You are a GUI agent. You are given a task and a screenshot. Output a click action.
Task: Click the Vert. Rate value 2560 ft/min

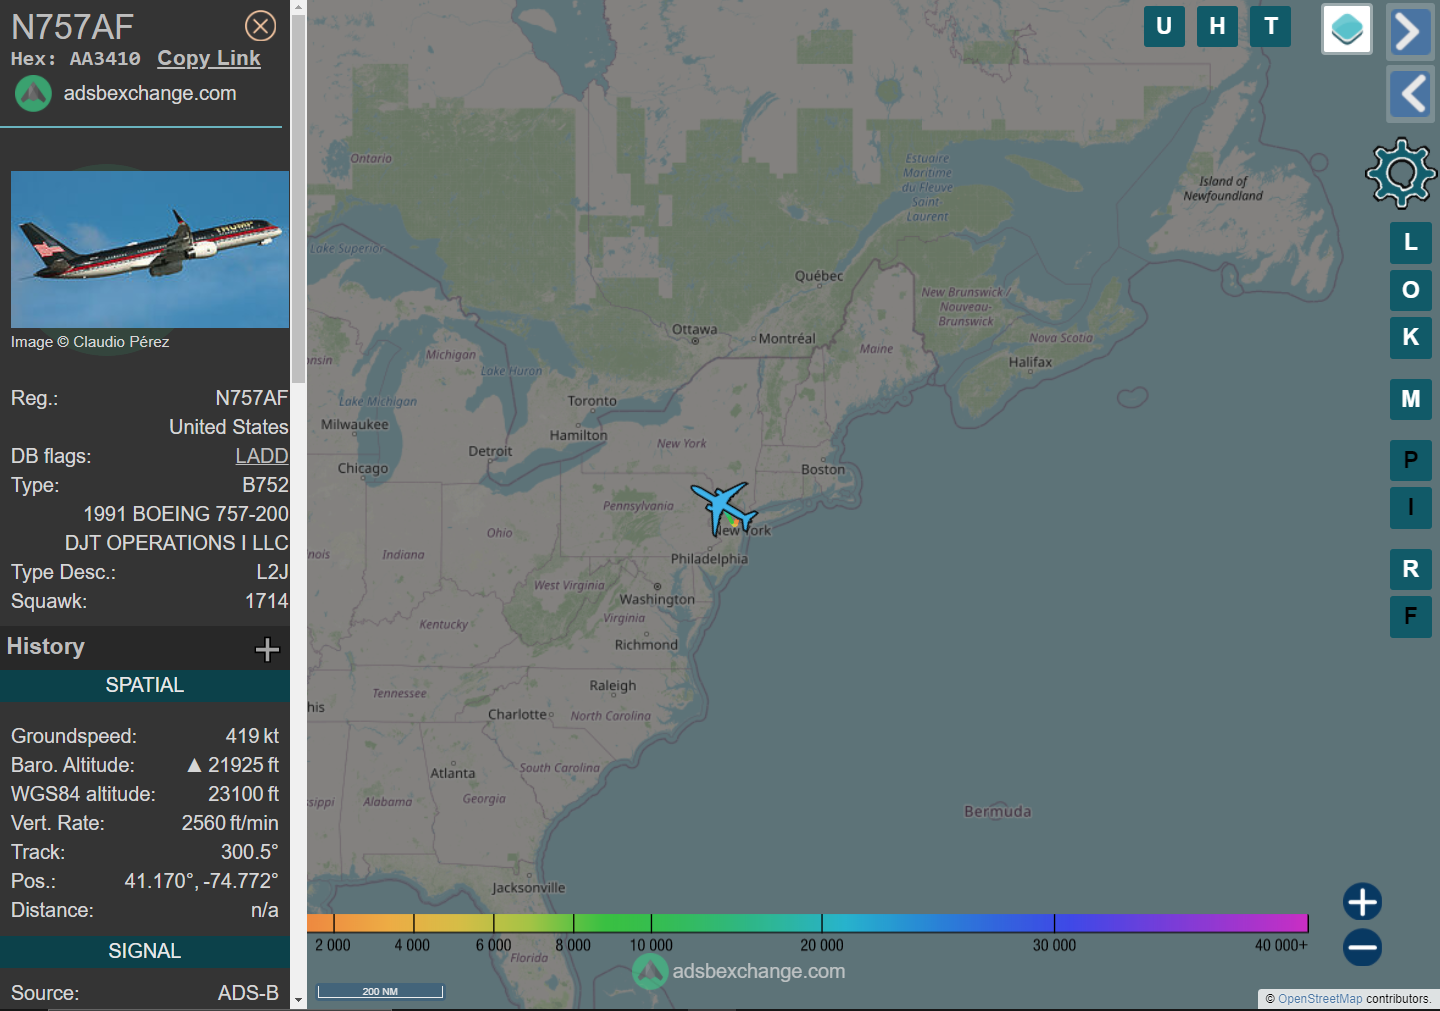[x=230, y=823]
